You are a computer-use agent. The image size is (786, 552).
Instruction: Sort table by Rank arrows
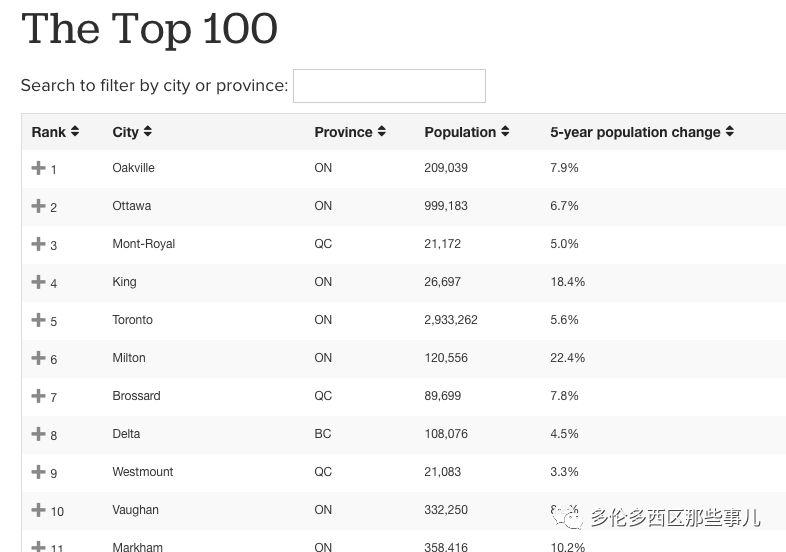pyautogui.click(x=75, y=131)
